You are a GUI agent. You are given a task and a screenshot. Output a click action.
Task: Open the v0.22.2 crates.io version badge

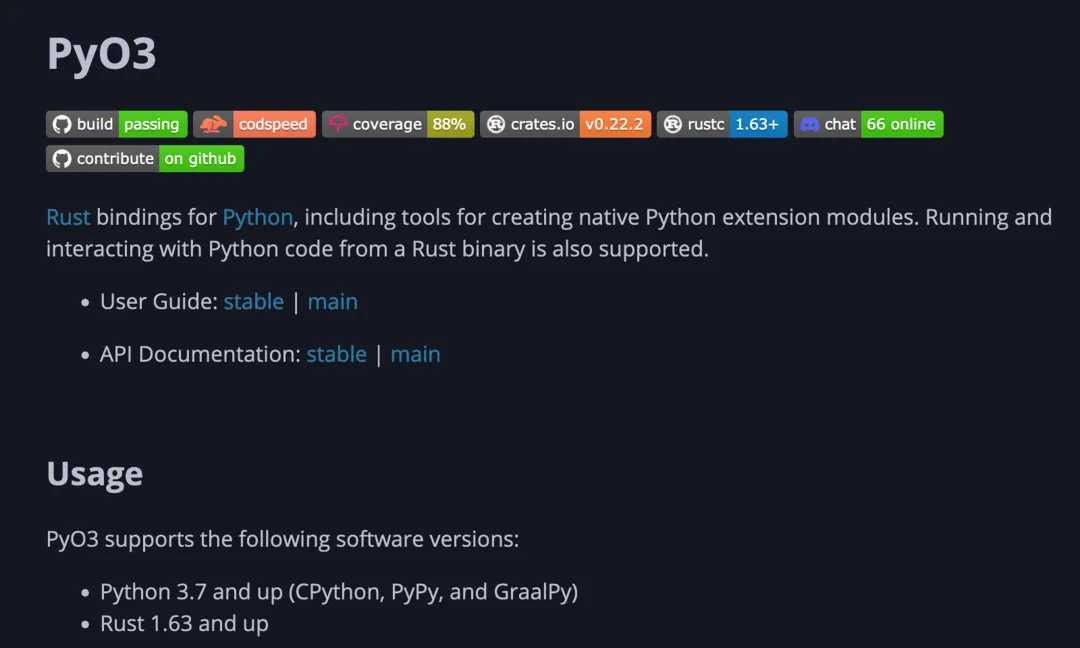pos(616,124)
